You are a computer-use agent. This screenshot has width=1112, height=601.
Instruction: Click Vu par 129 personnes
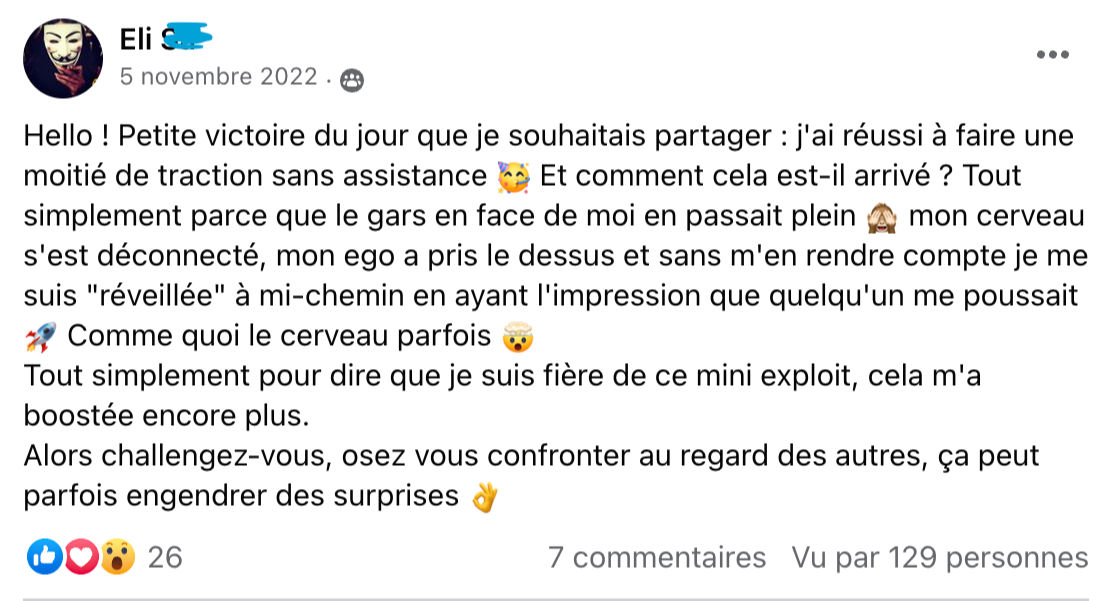pyautogui.click(x=939, y=557)
